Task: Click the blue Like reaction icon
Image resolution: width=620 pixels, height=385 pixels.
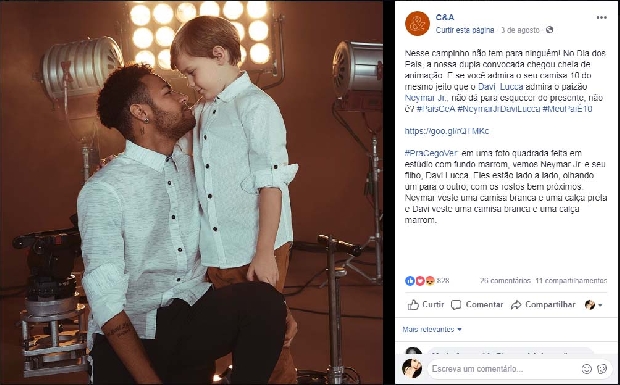Action: [x=410, y=281]
